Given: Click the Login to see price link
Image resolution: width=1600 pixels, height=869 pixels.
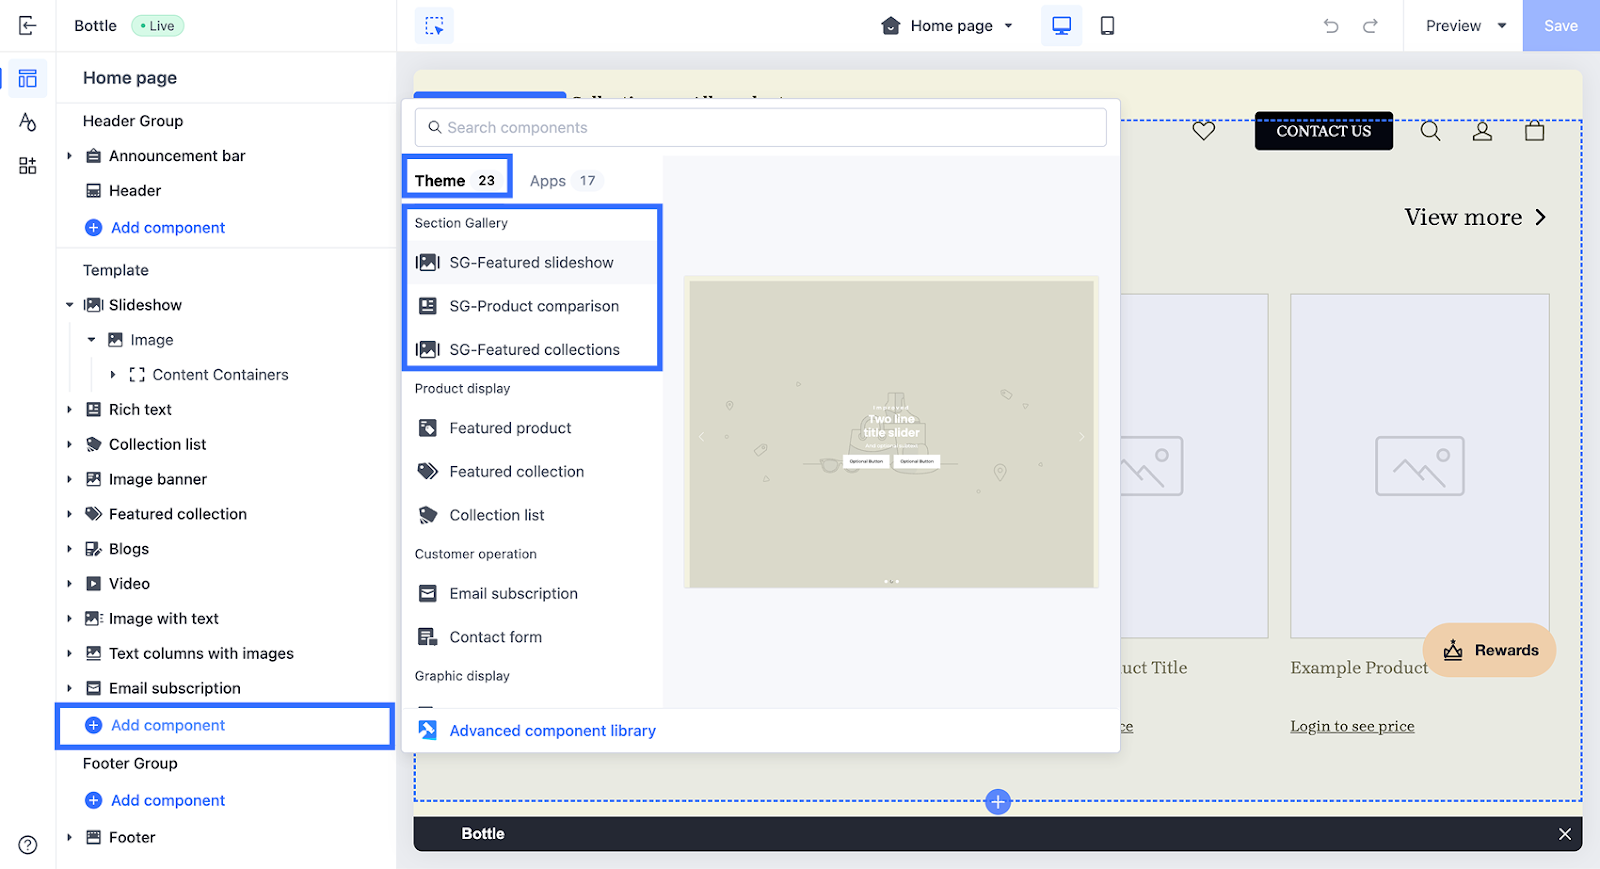Looking at the screenshot, I should [x=1352, y=726].
